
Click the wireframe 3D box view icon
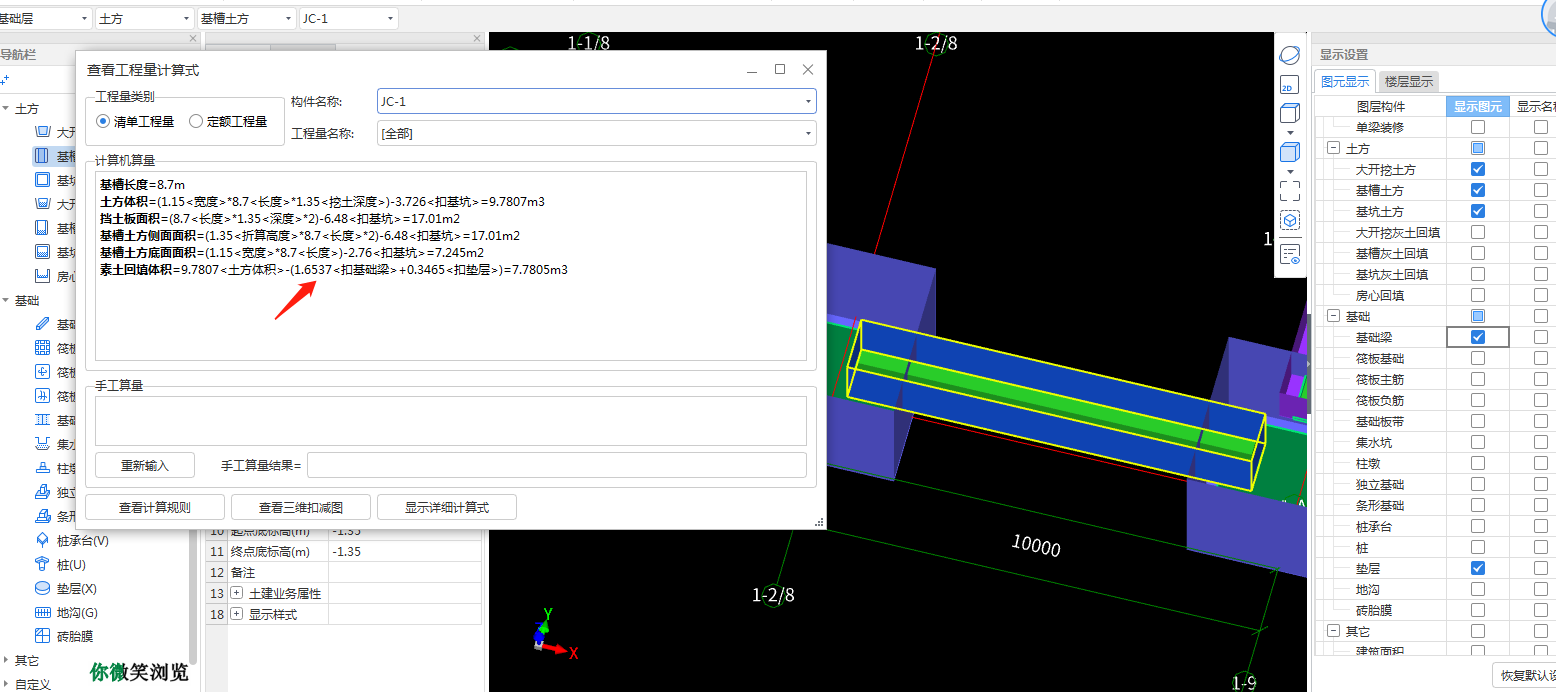click(1290, 112)
